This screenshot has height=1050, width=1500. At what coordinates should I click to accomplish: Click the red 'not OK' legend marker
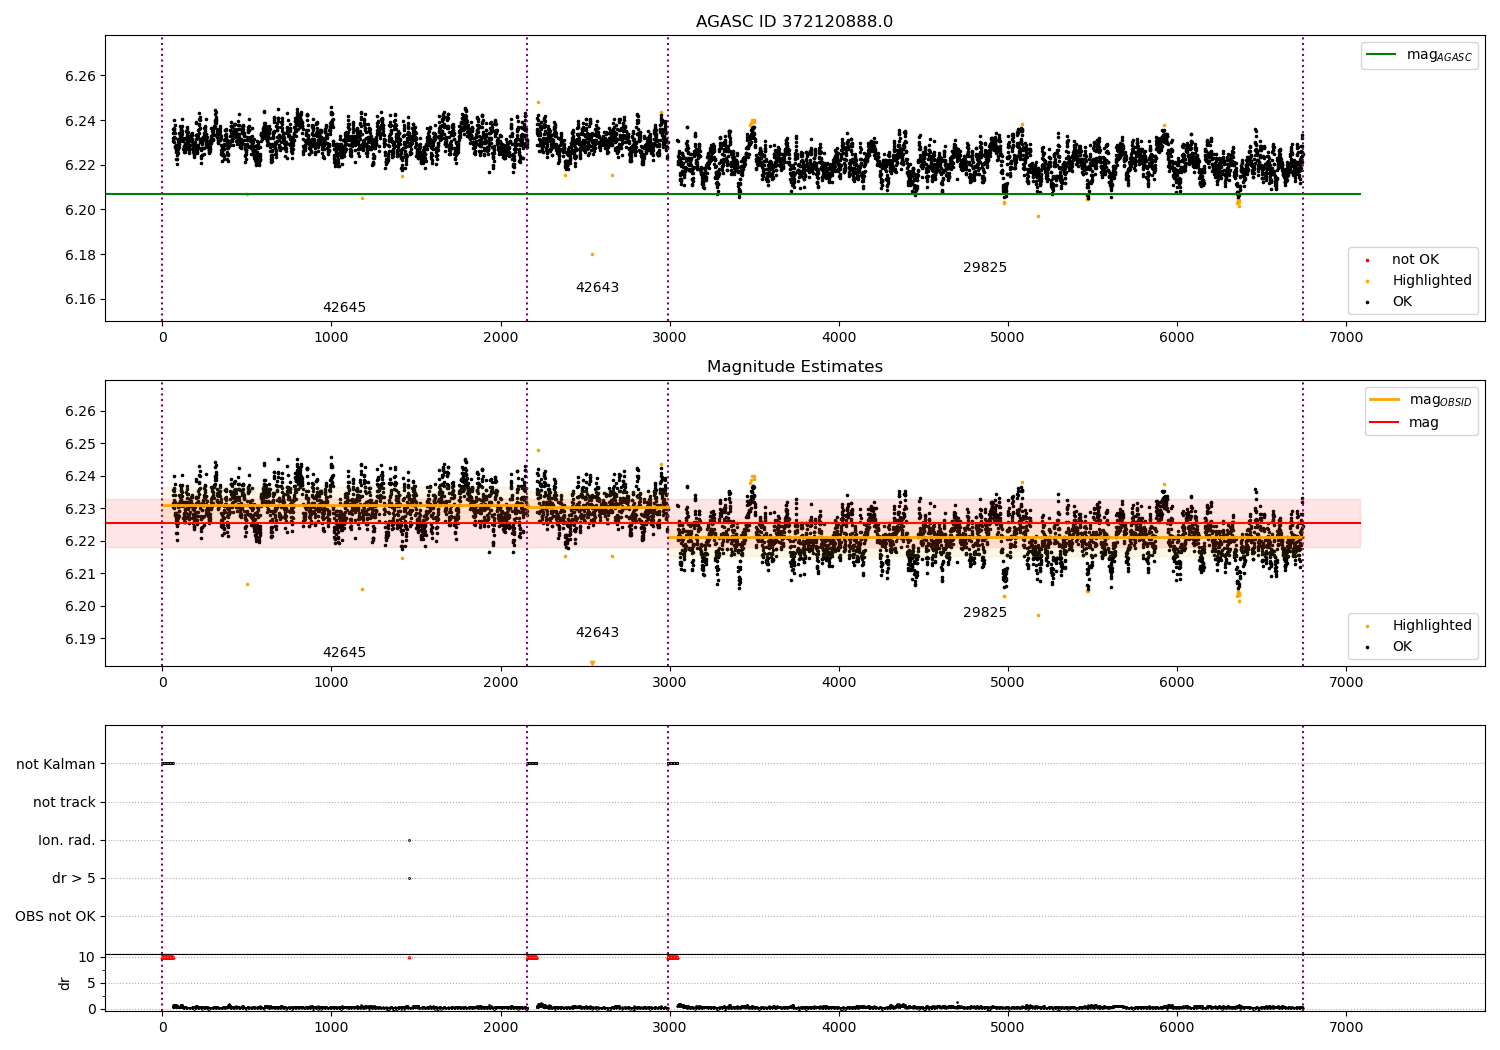click(1367, 260)
